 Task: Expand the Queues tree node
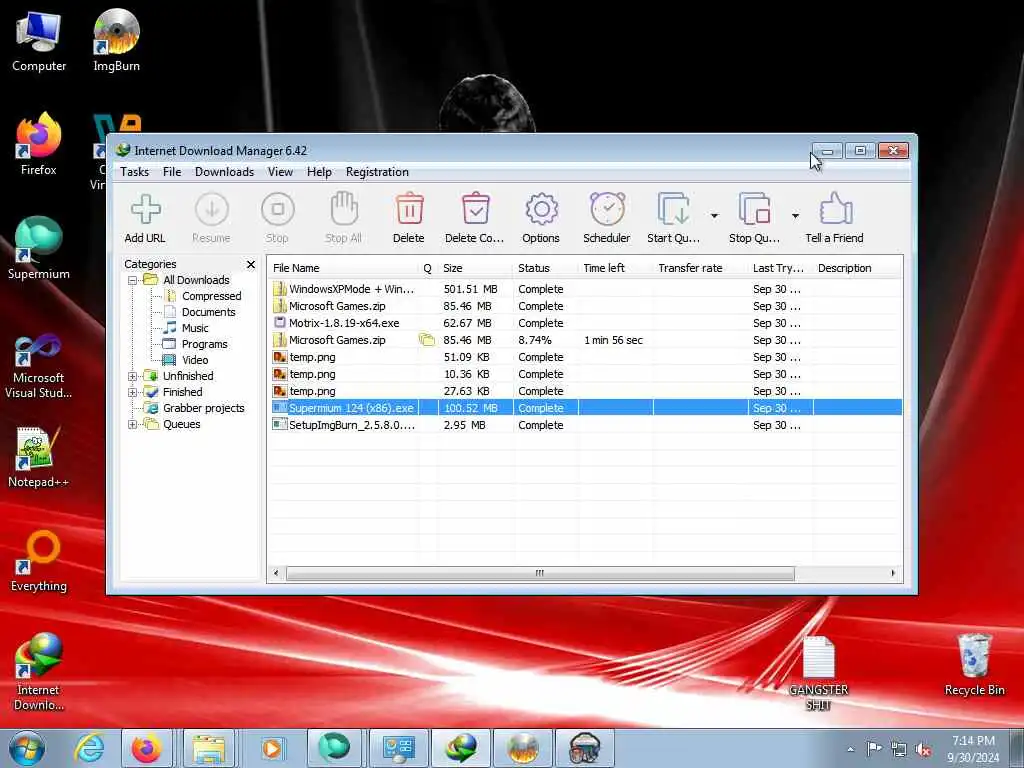tap(133, 424)
